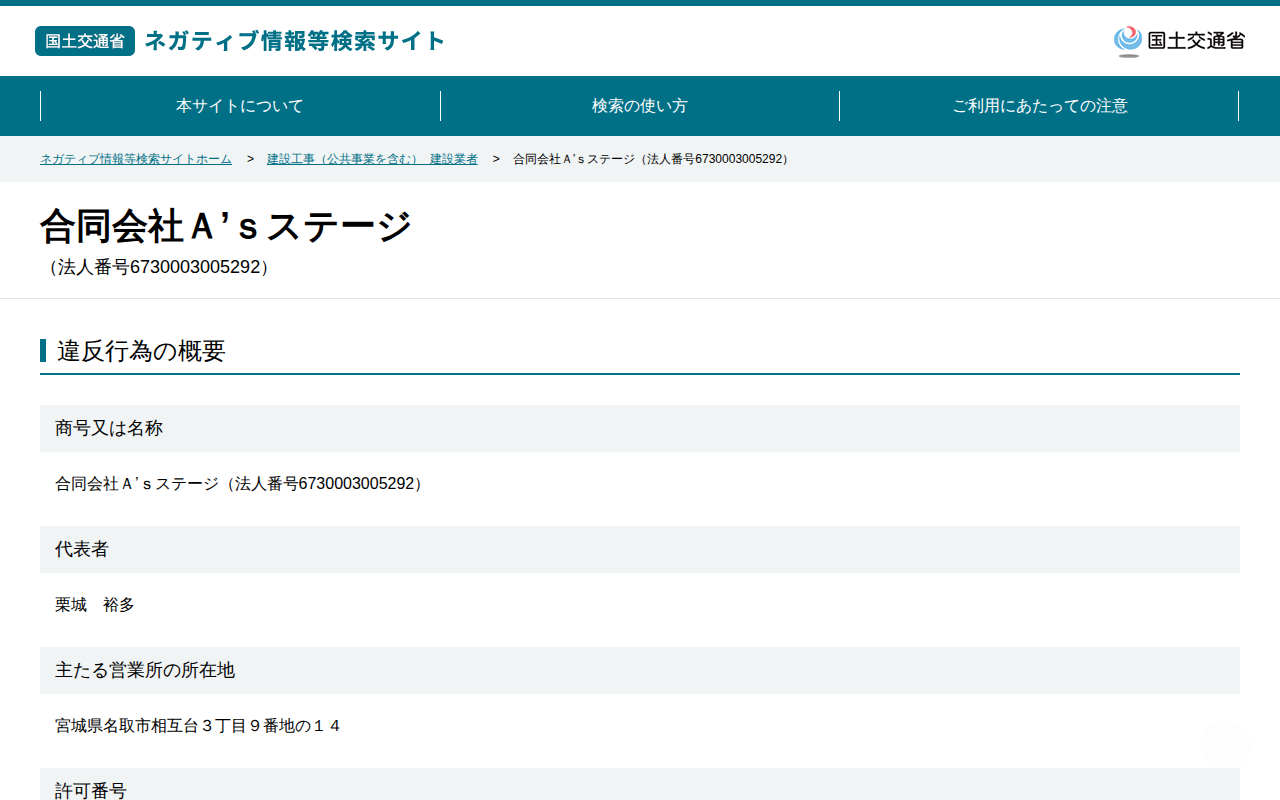
Task: Open the 本サイトについて menu item
Action: click(x=240, y=106)
